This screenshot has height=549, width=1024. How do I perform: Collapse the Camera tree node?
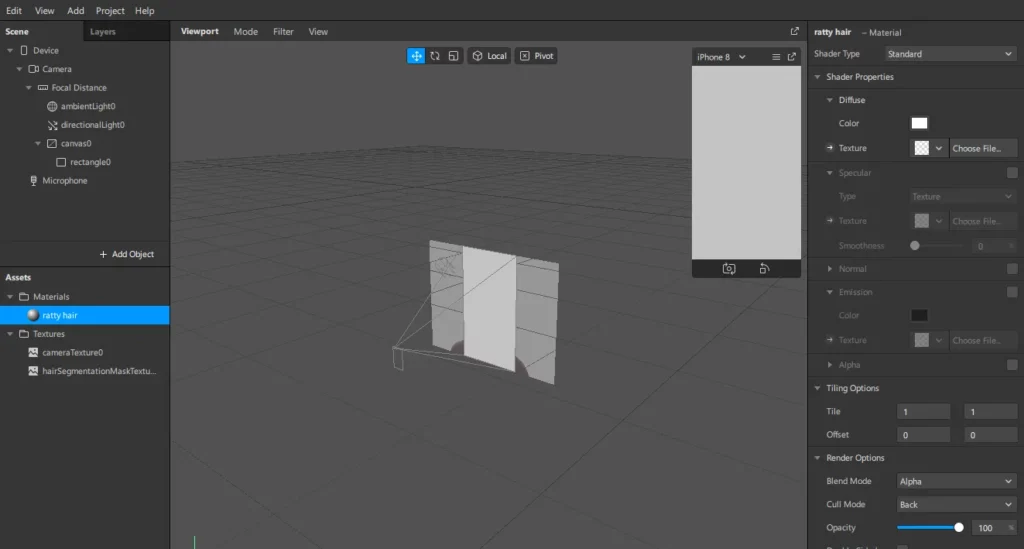pos(19,69)
